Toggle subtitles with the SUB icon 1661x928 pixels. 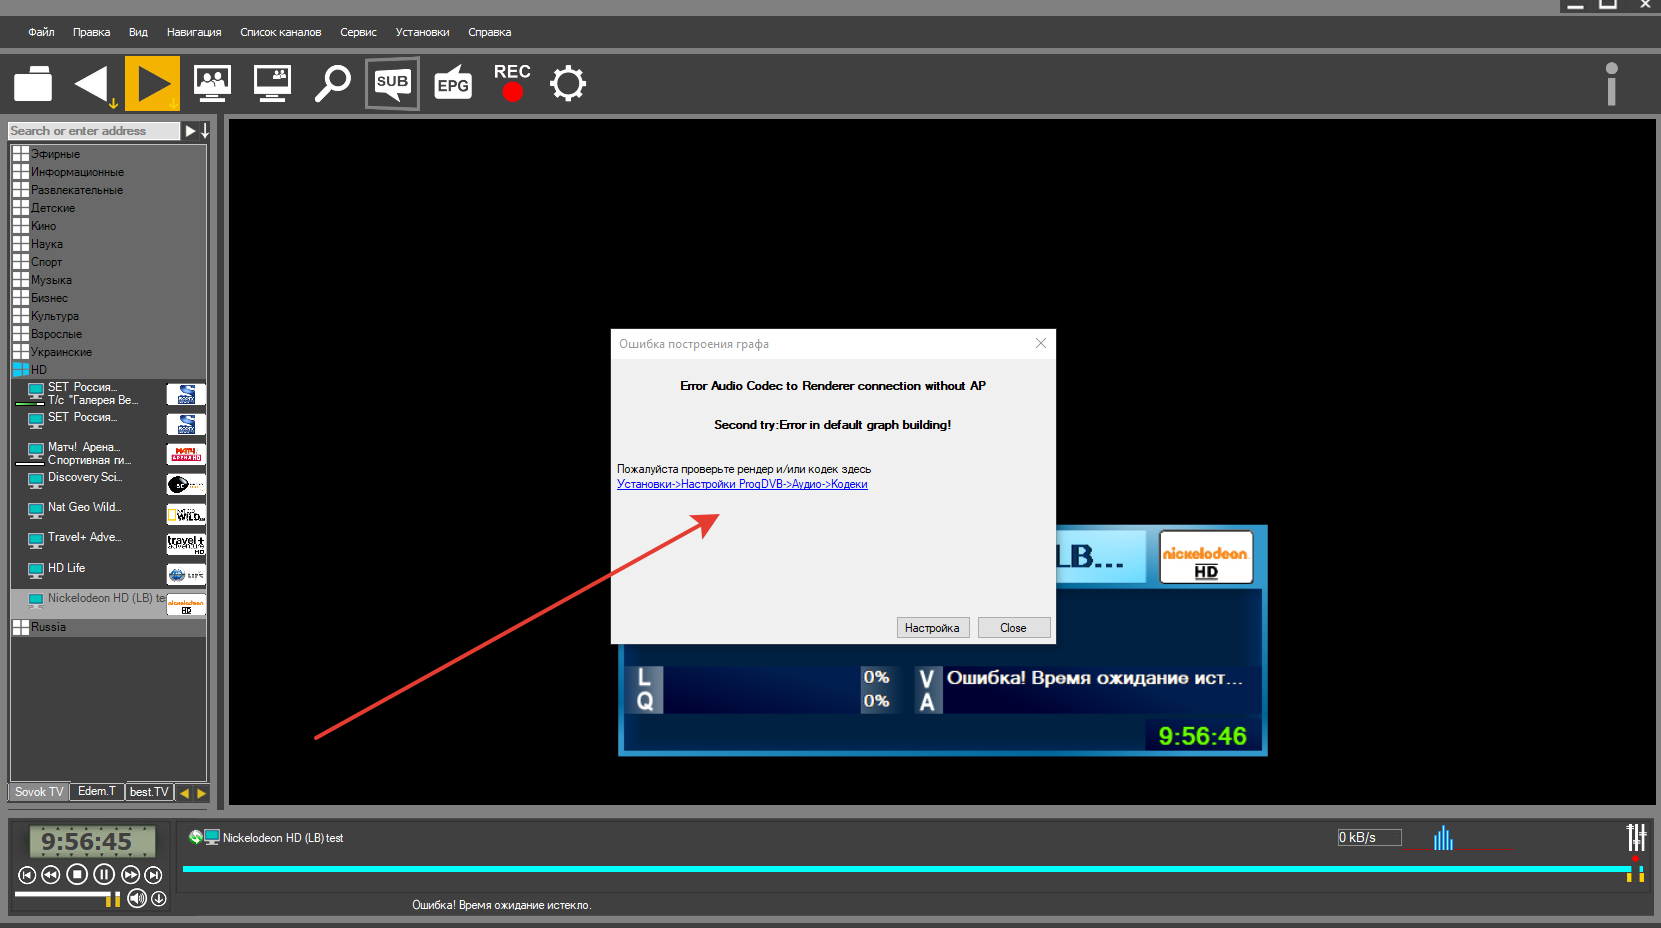pyautogui.click(x=392, y=84)
